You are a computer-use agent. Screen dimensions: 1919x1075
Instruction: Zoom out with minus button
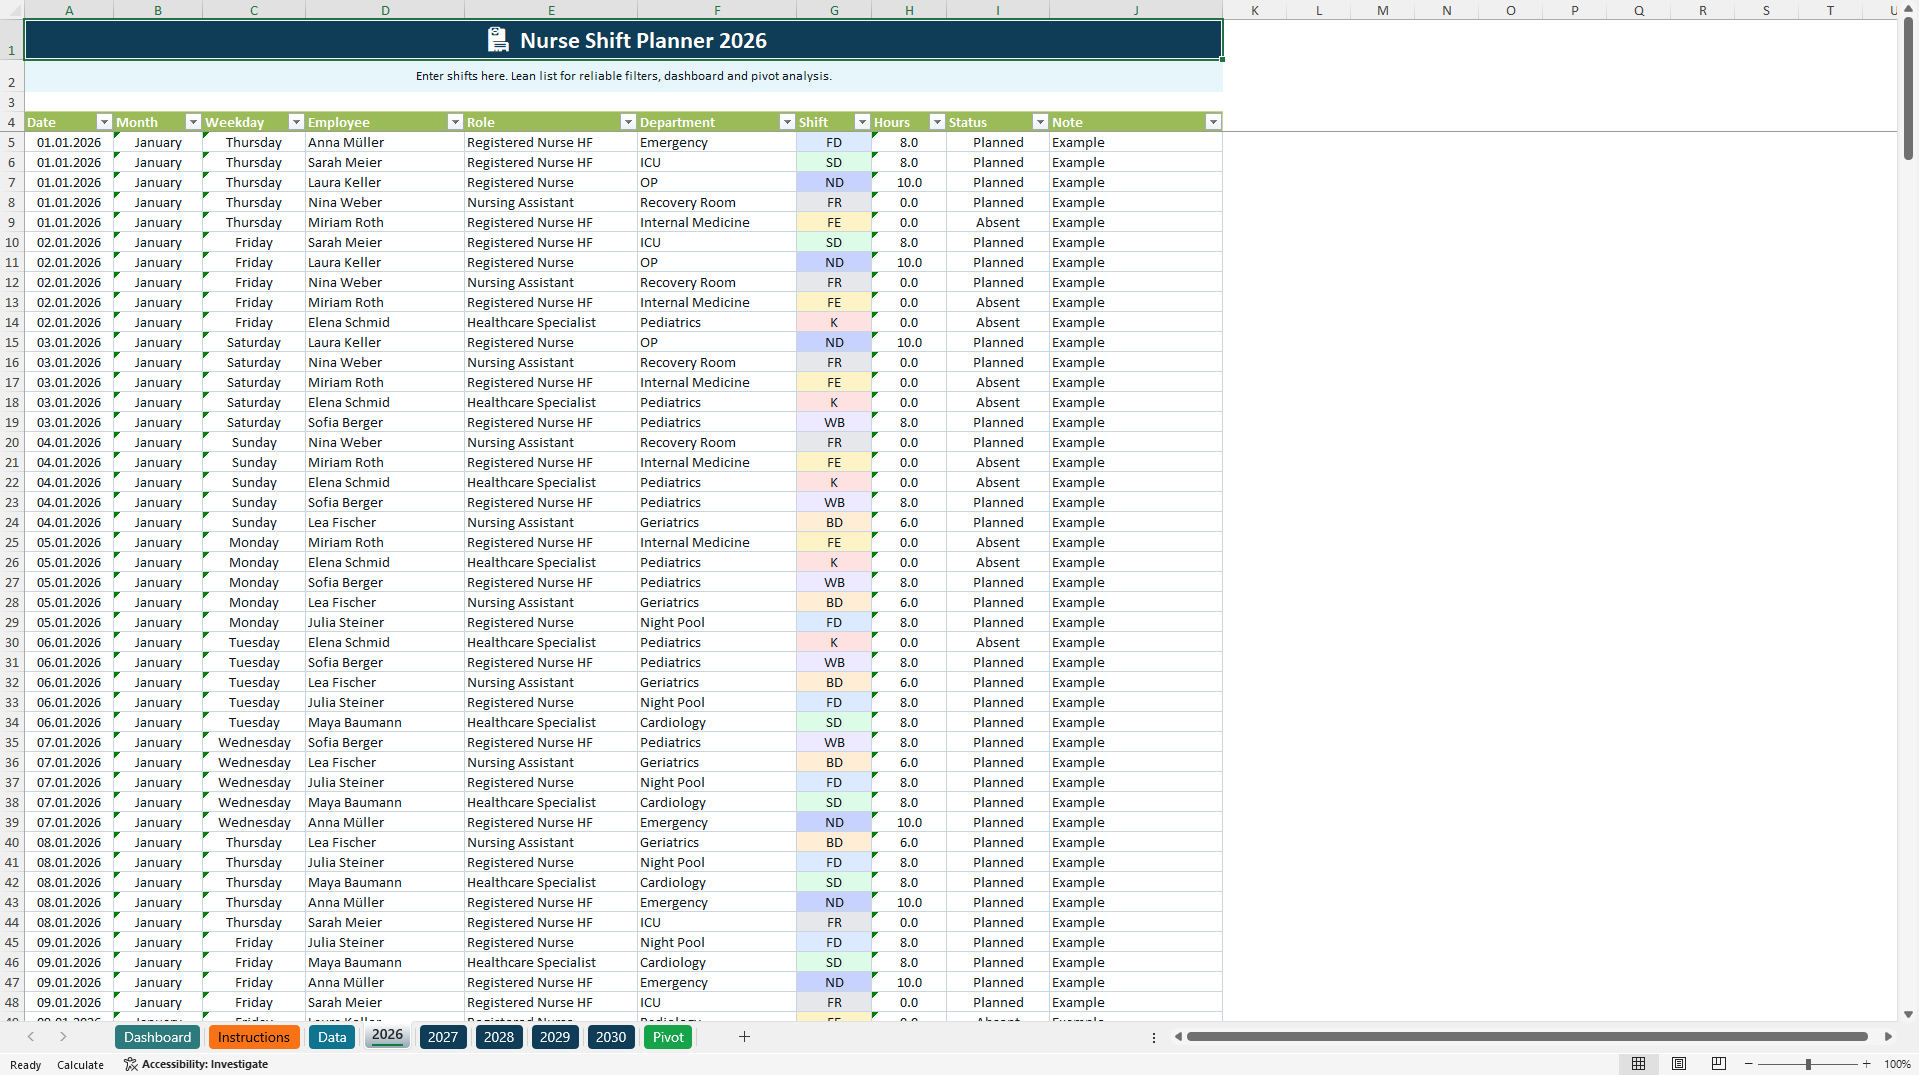(x=1749, y=1064)
